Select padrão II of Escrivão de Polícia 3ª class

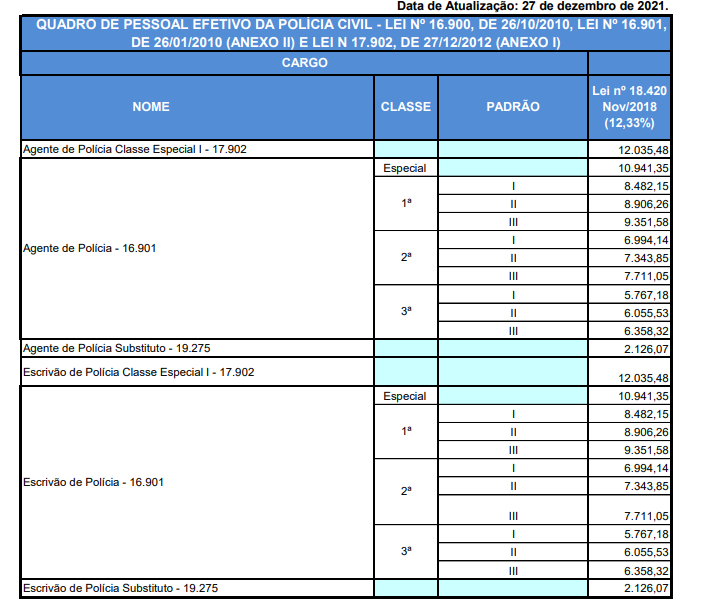513,552
